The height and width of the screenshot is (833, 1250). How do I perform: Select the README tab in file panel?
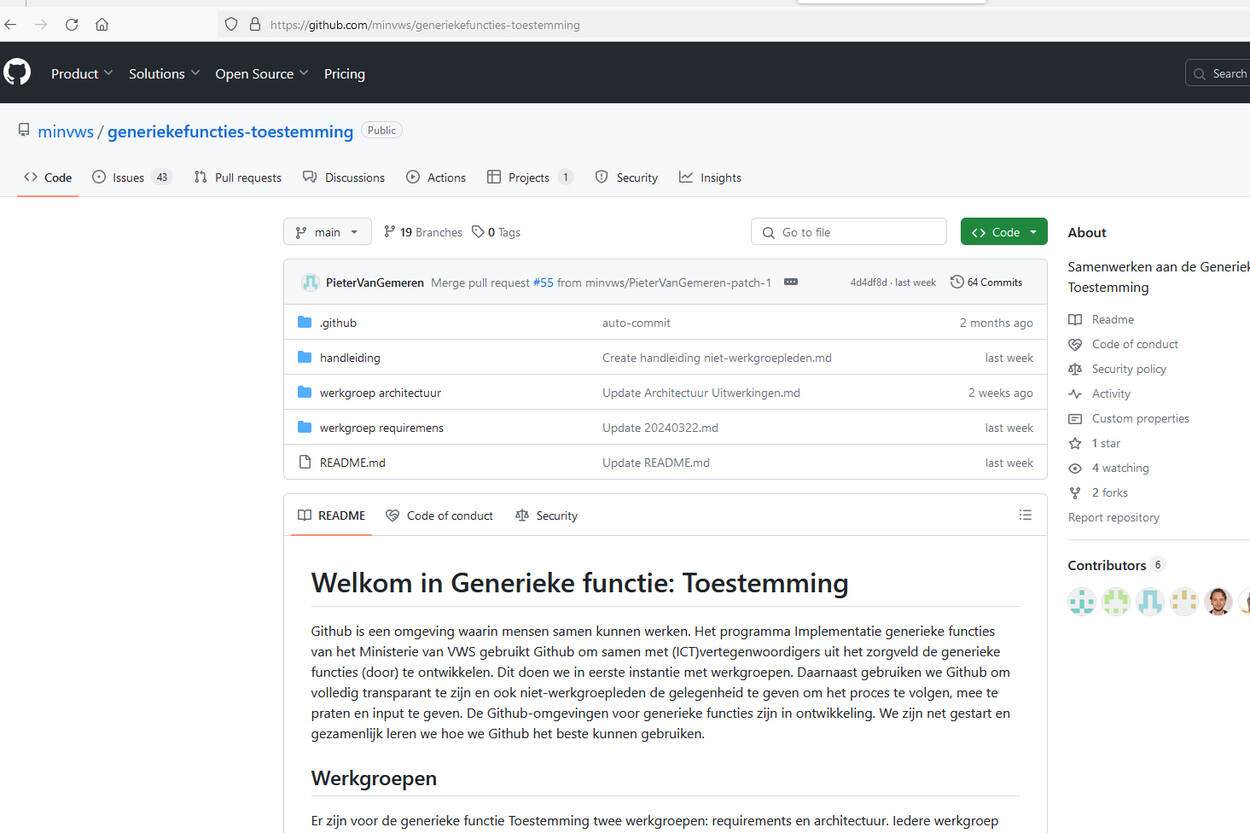pos(331,515)
